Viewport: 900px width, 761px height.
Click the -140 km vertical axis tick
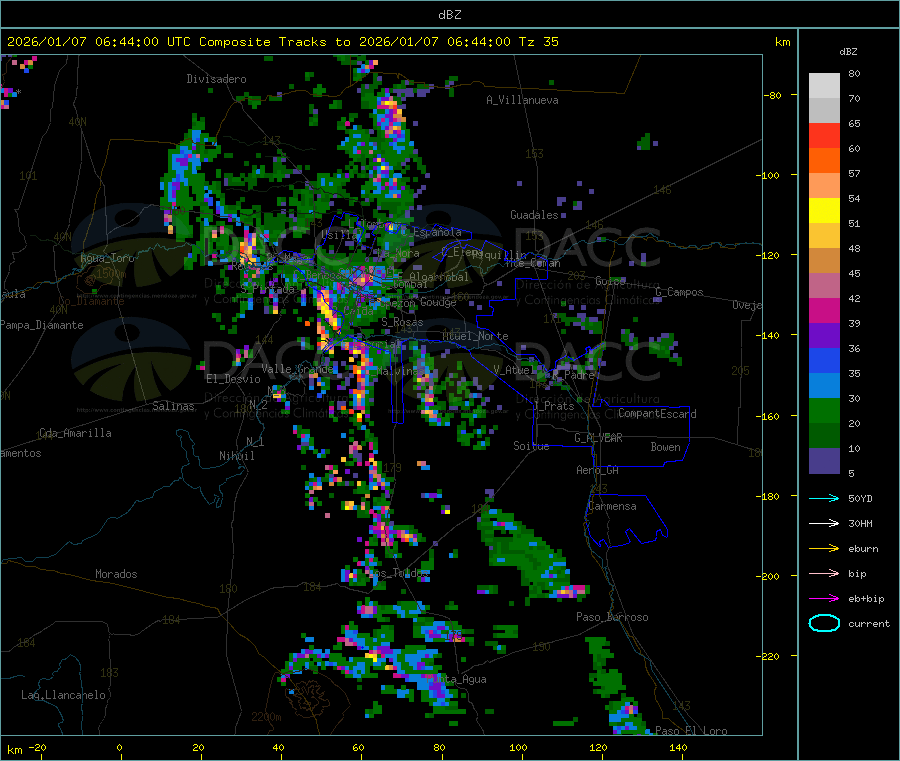pos(770,336)
